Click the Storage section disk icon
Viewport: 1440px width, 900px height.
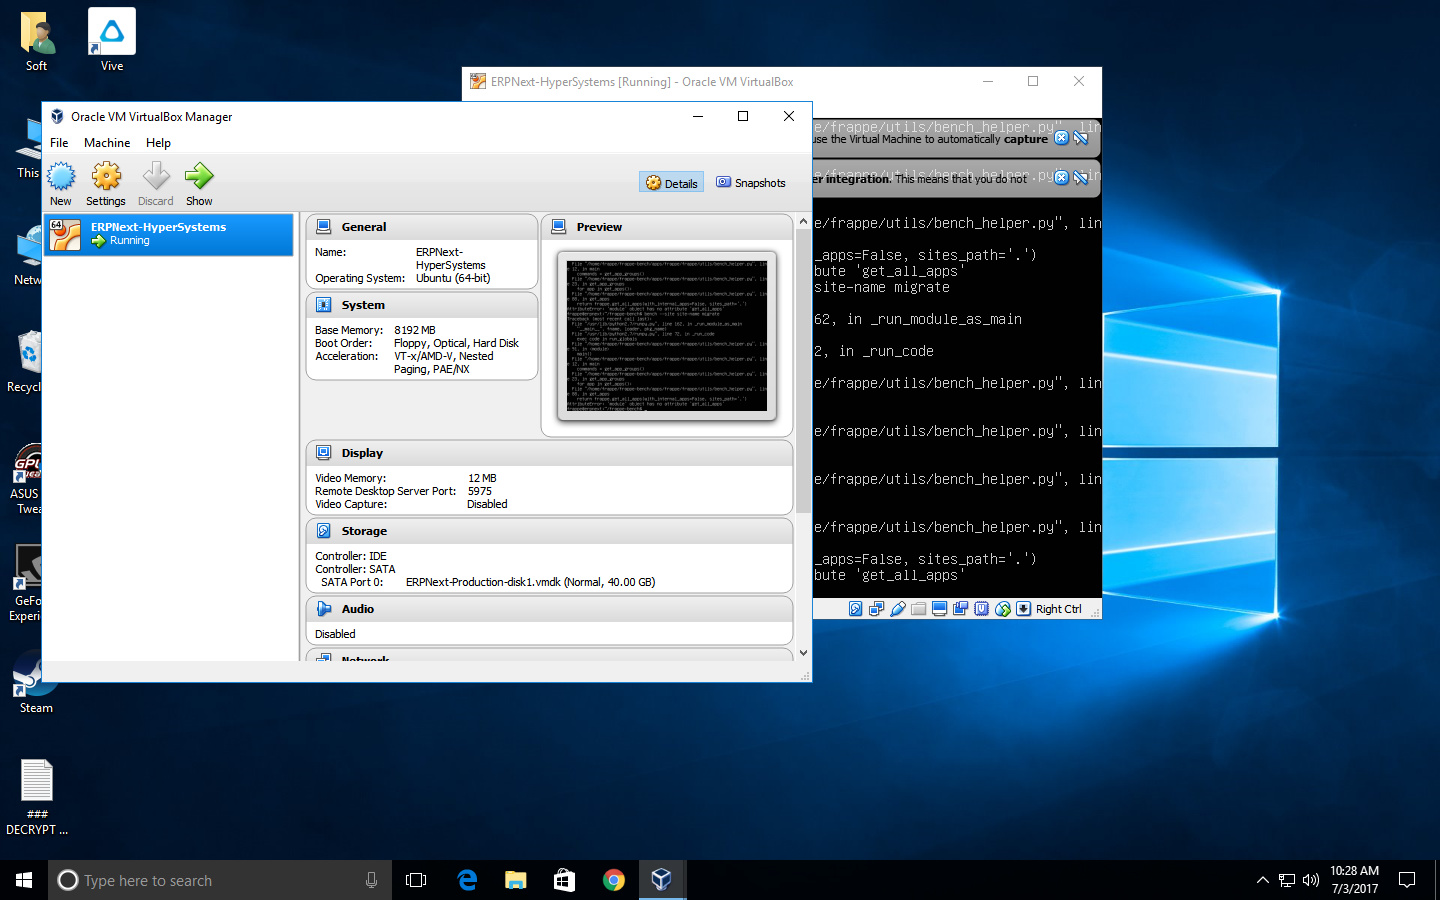[x=324, y=531]
